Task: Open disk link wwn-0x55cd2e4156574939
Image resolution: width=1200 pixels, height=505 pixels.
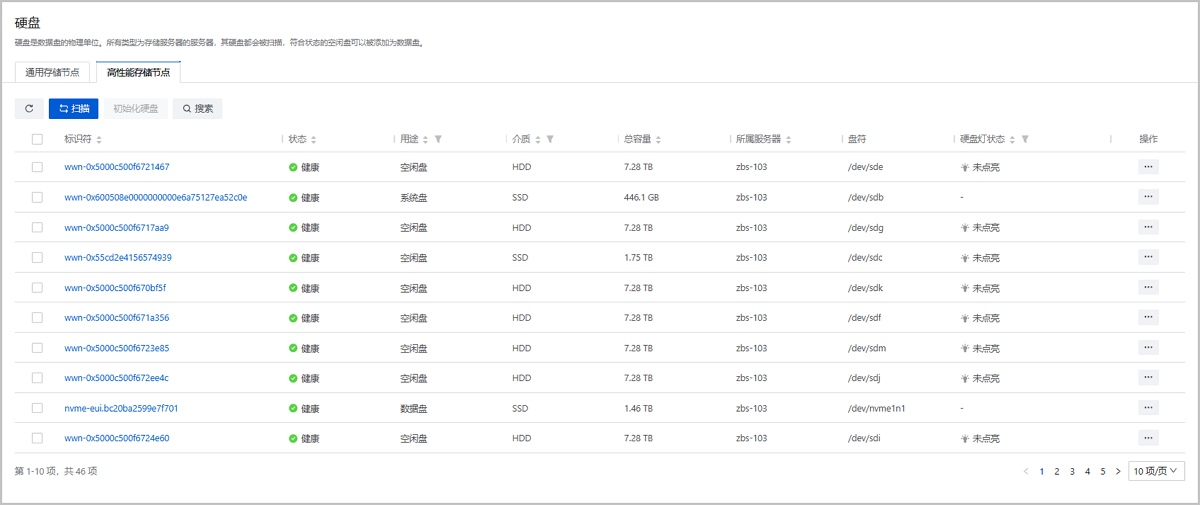Action: click(x=118, y=257)
